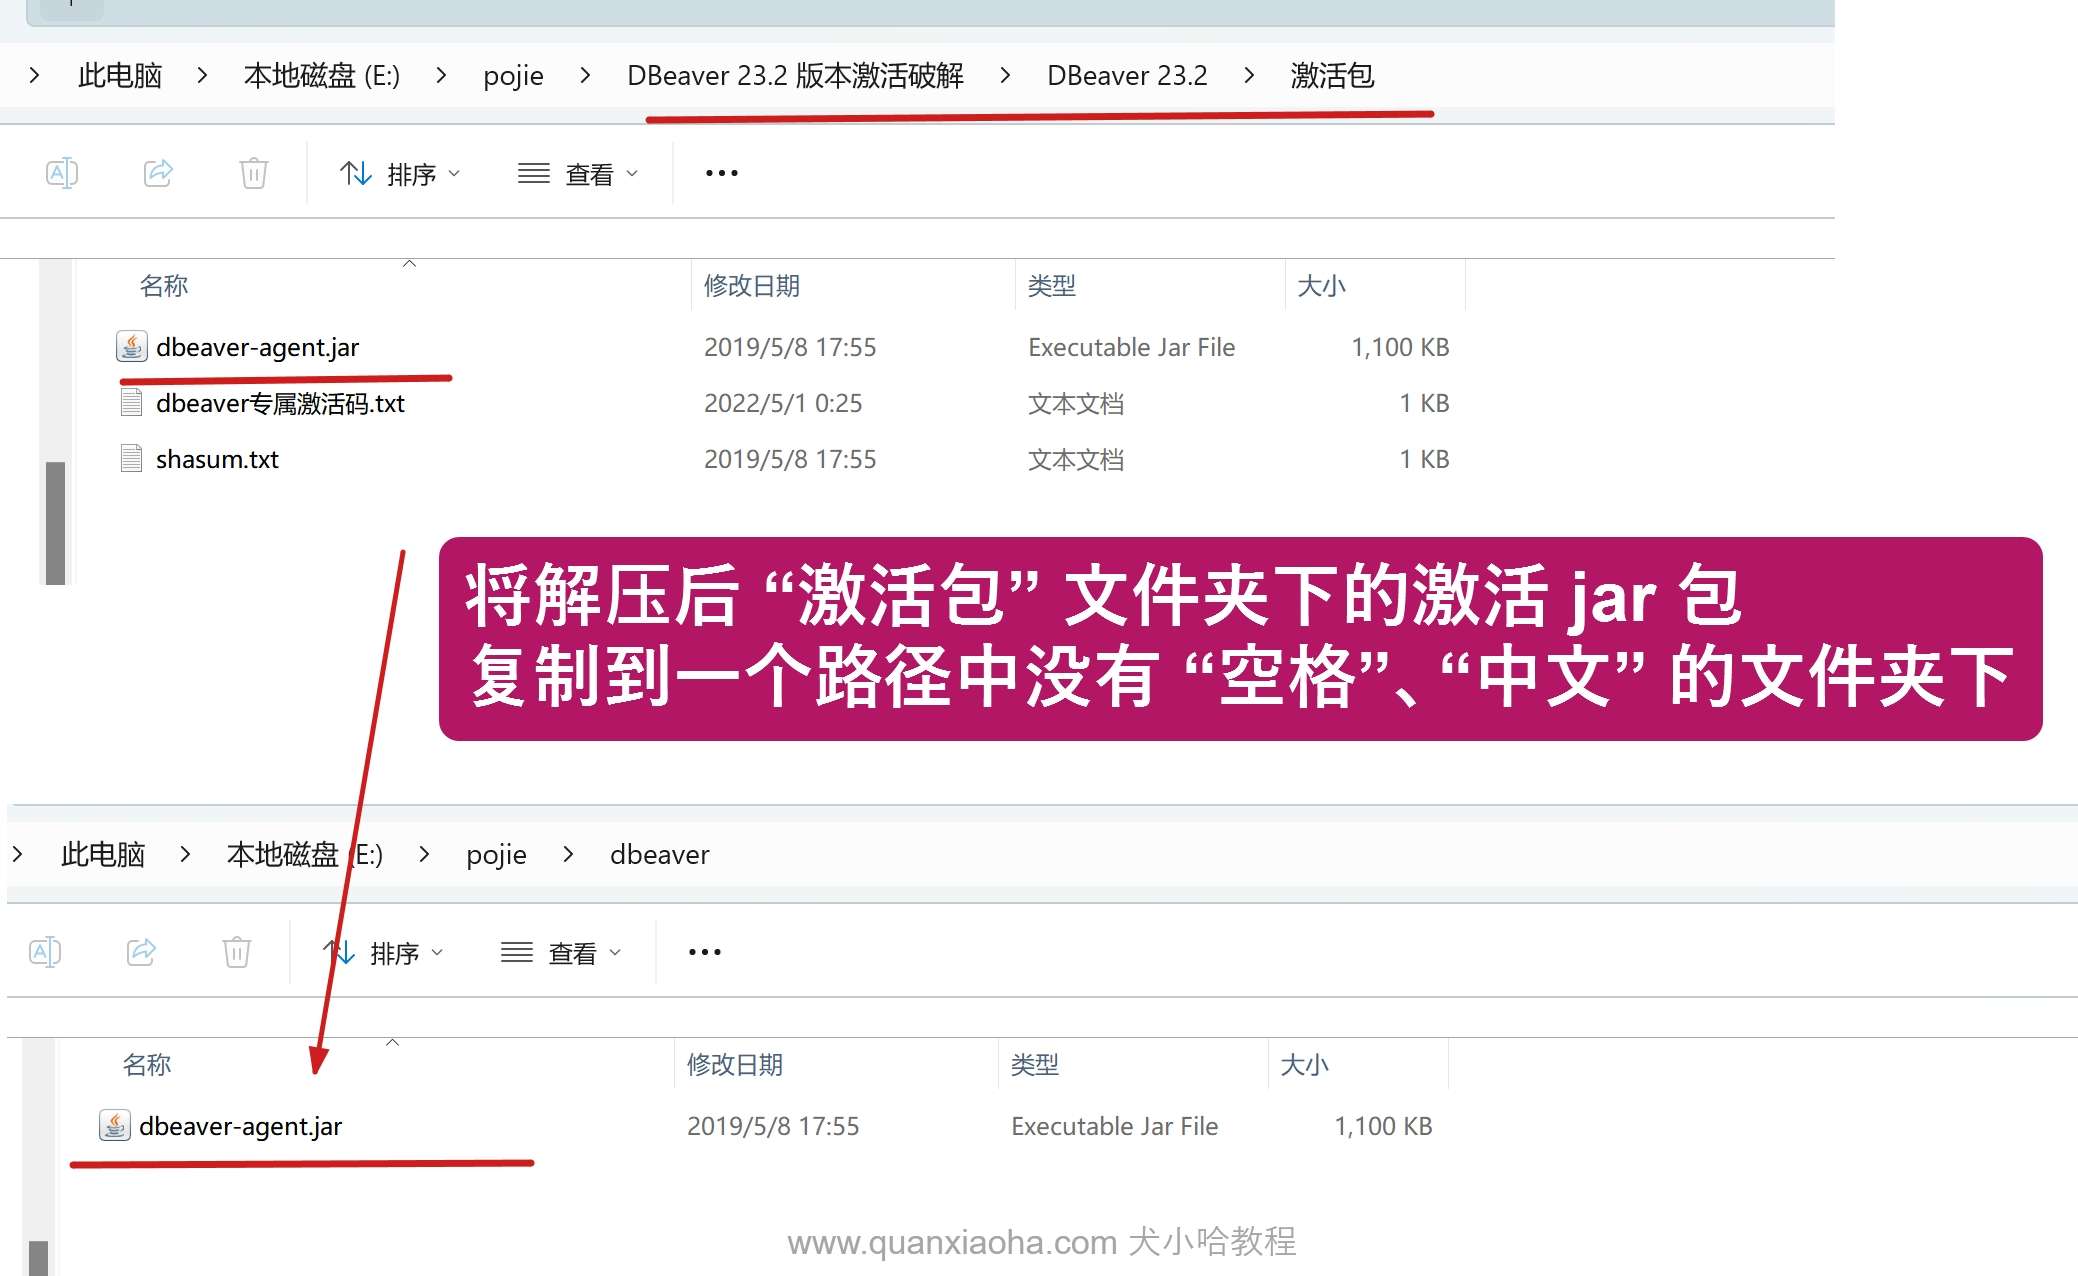Click 1,100 KB size cell in 激活包 folder

1400,347
